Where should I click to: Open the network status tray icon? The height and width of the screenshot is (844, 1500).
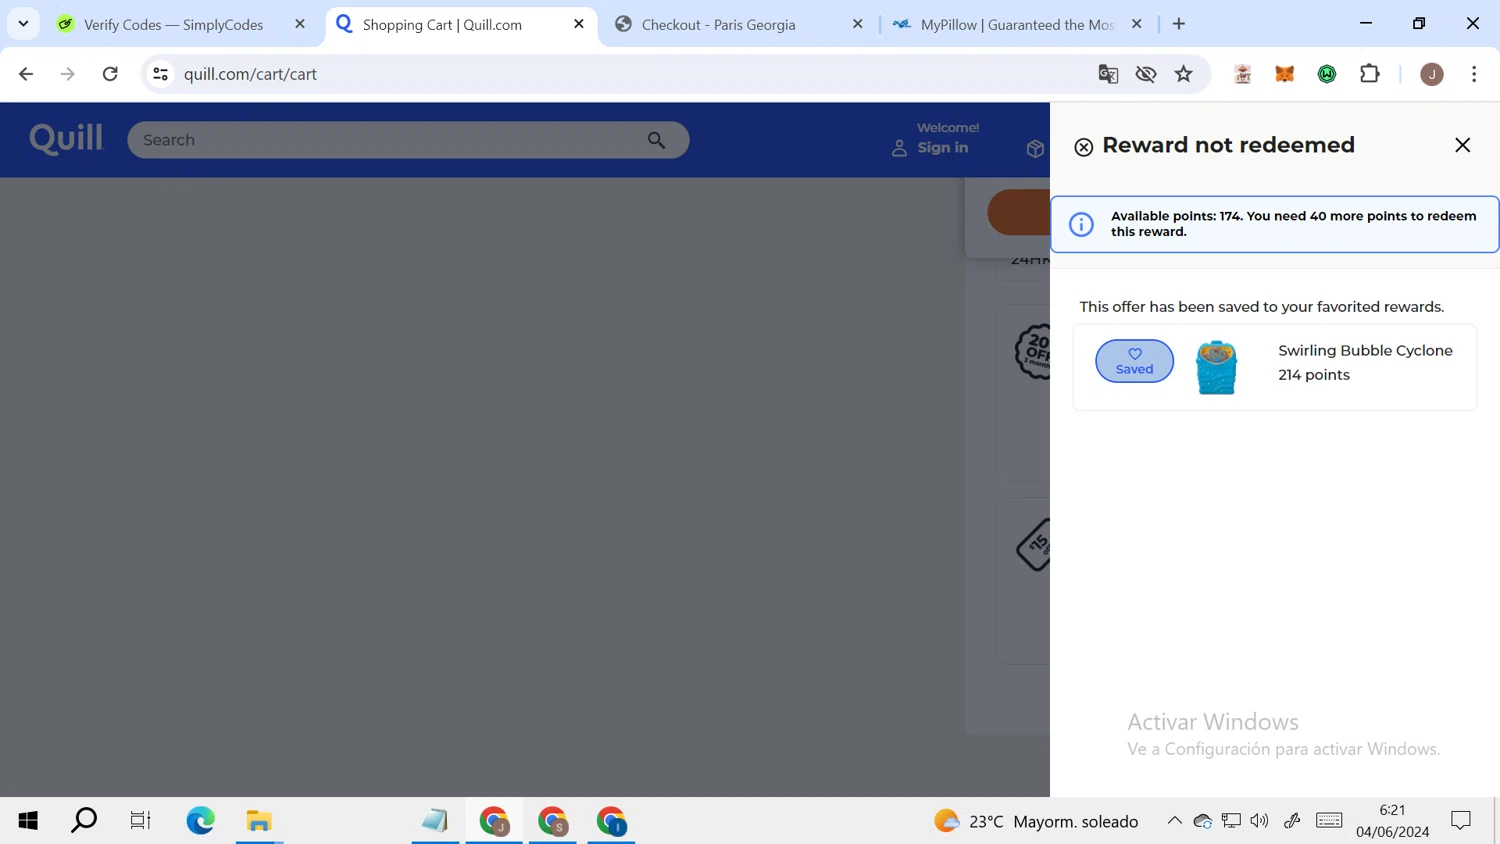click(x=1231, y=821)
